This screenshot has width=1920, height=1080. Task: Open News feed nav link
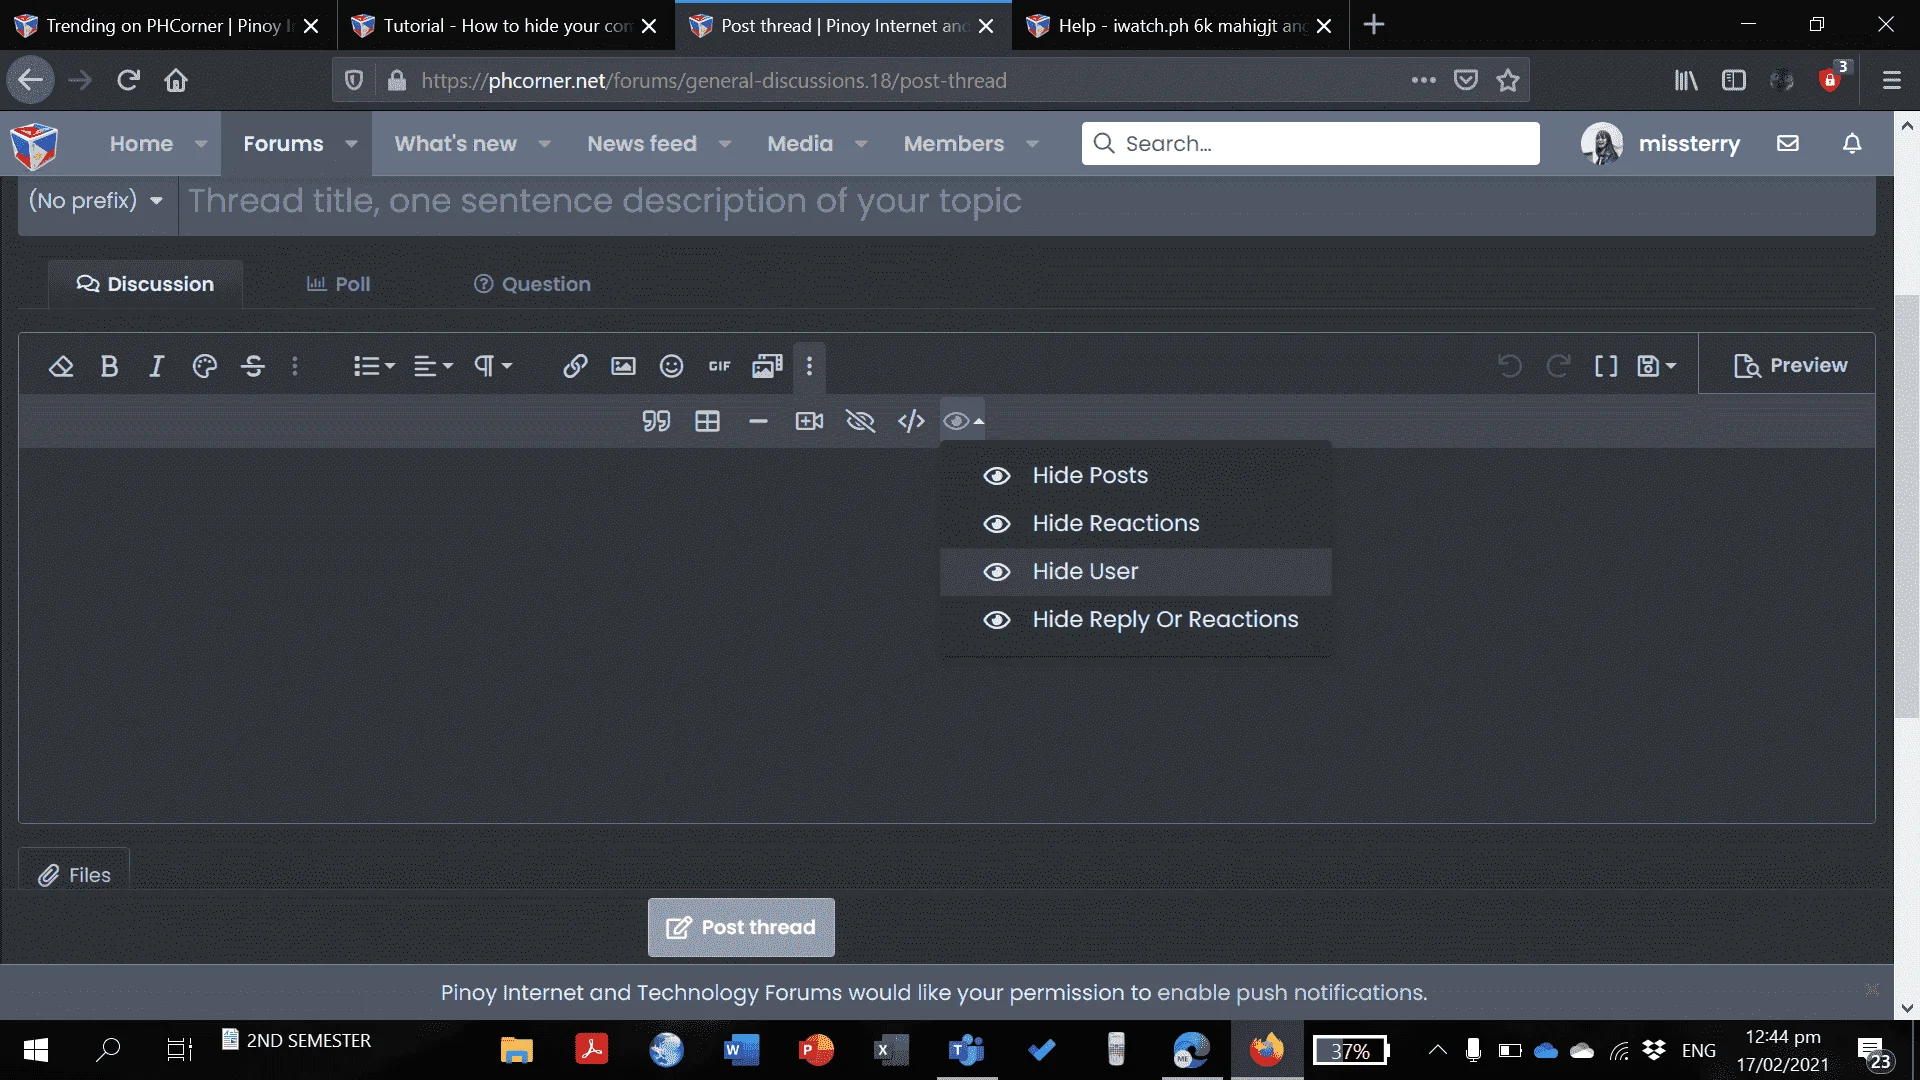coord(642,144)
